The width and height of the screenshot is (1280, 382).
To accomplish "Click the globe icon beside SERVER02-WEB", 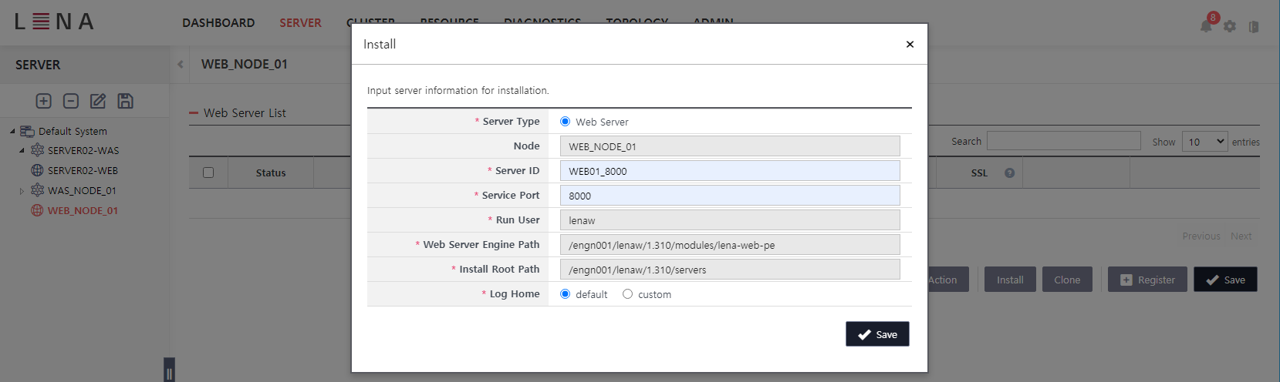I will point(38,170).
